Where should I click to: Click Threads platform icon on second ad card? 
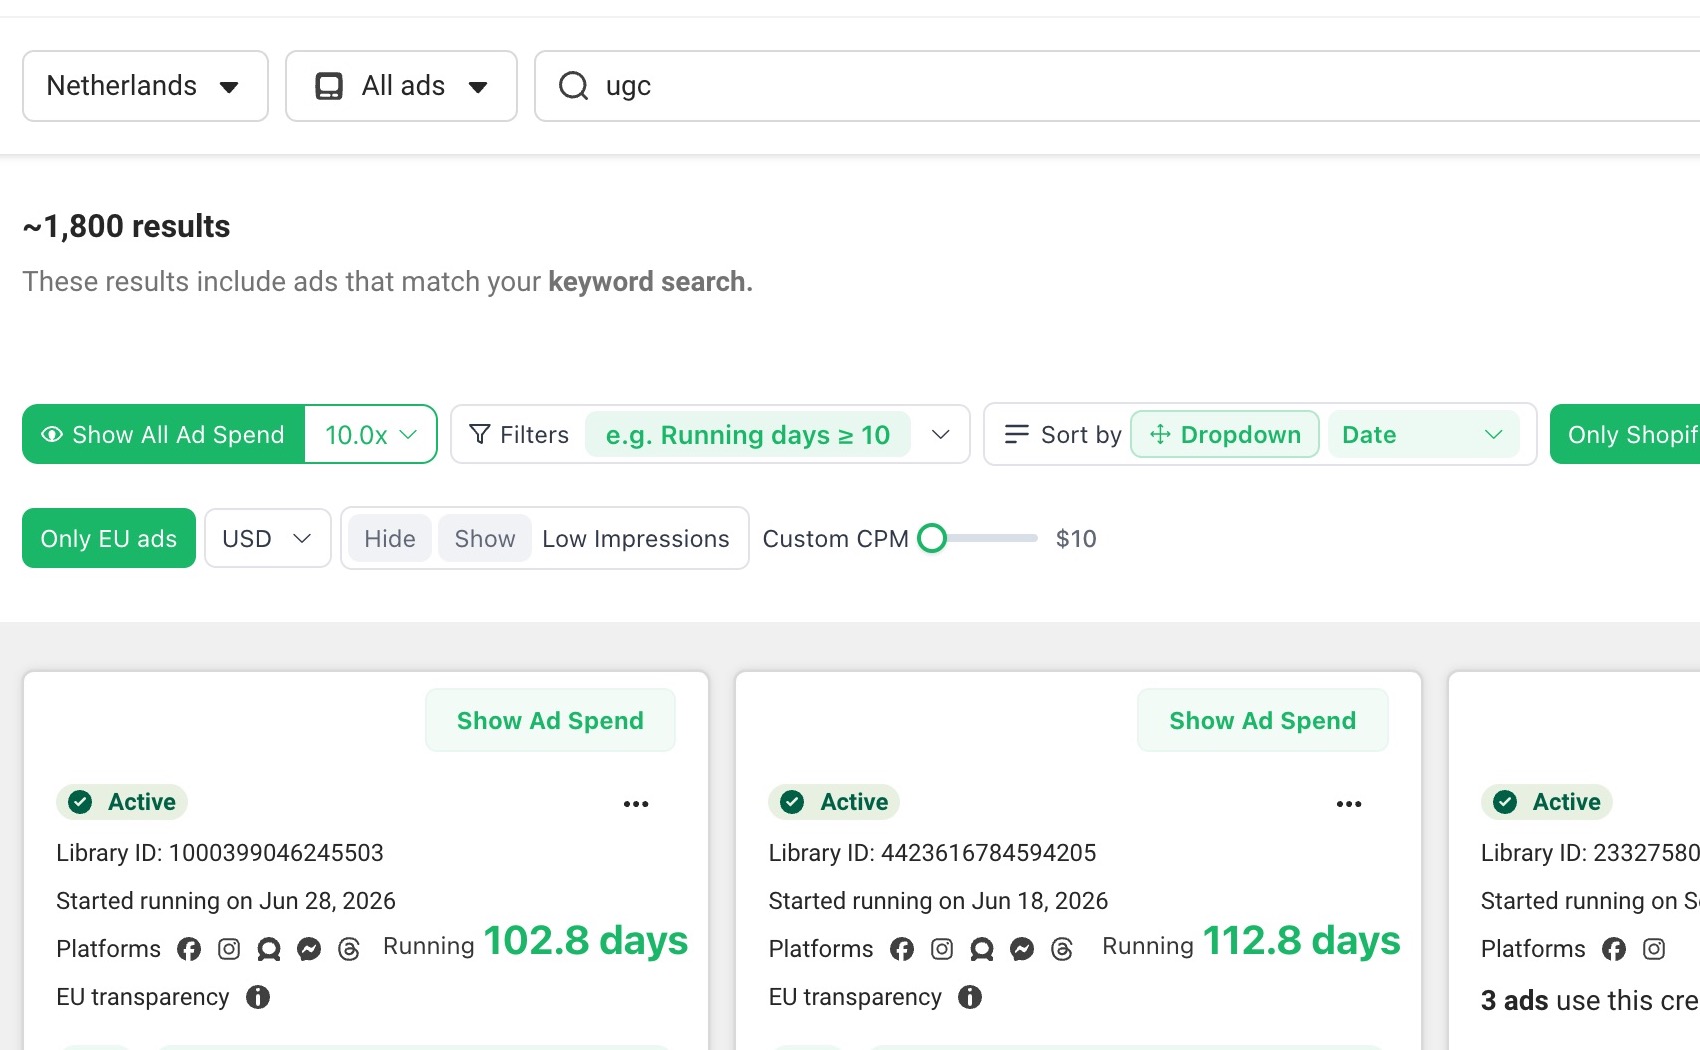pyautogui.click(x=1062, y=949)
